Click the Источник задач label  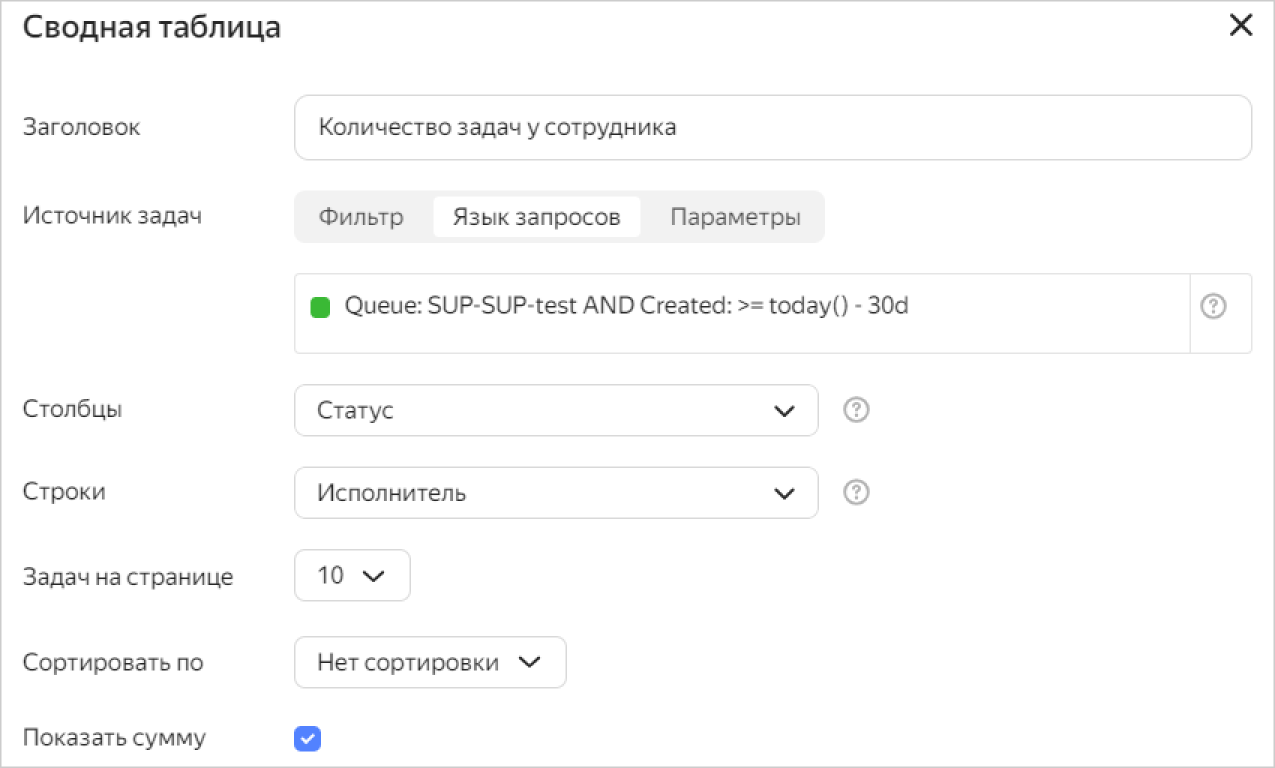point(112,216)
